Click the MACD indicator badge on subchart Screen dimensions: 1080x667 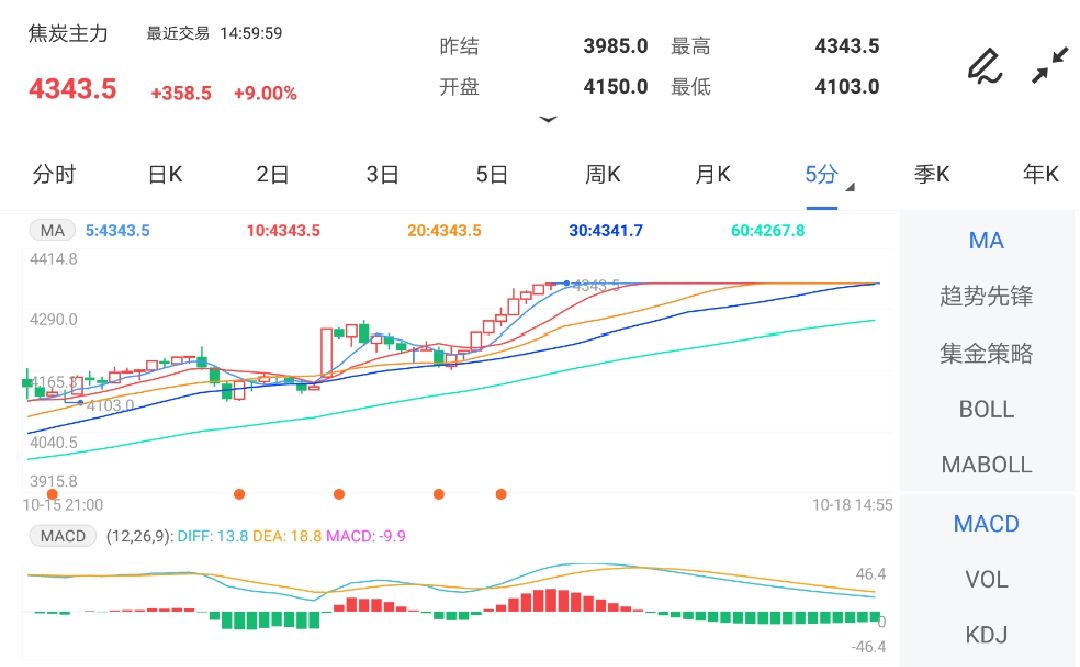tap(63, 535)
